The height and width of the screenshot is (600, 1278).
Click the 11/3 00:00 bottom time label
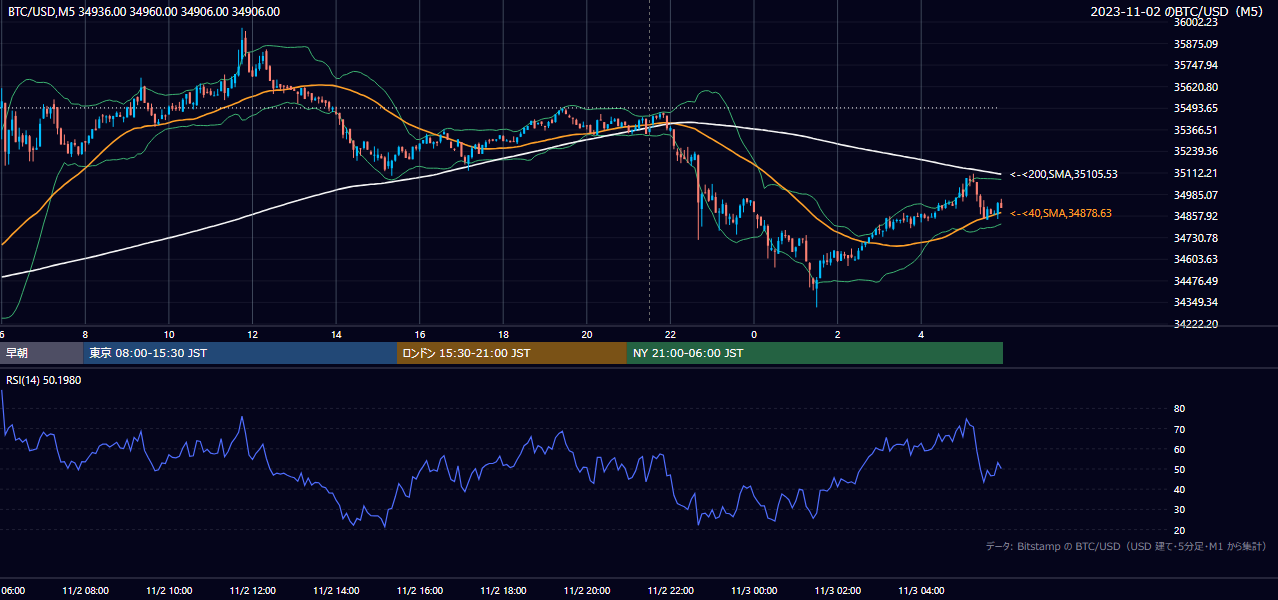pyautogui.click(x=754, y=590)
